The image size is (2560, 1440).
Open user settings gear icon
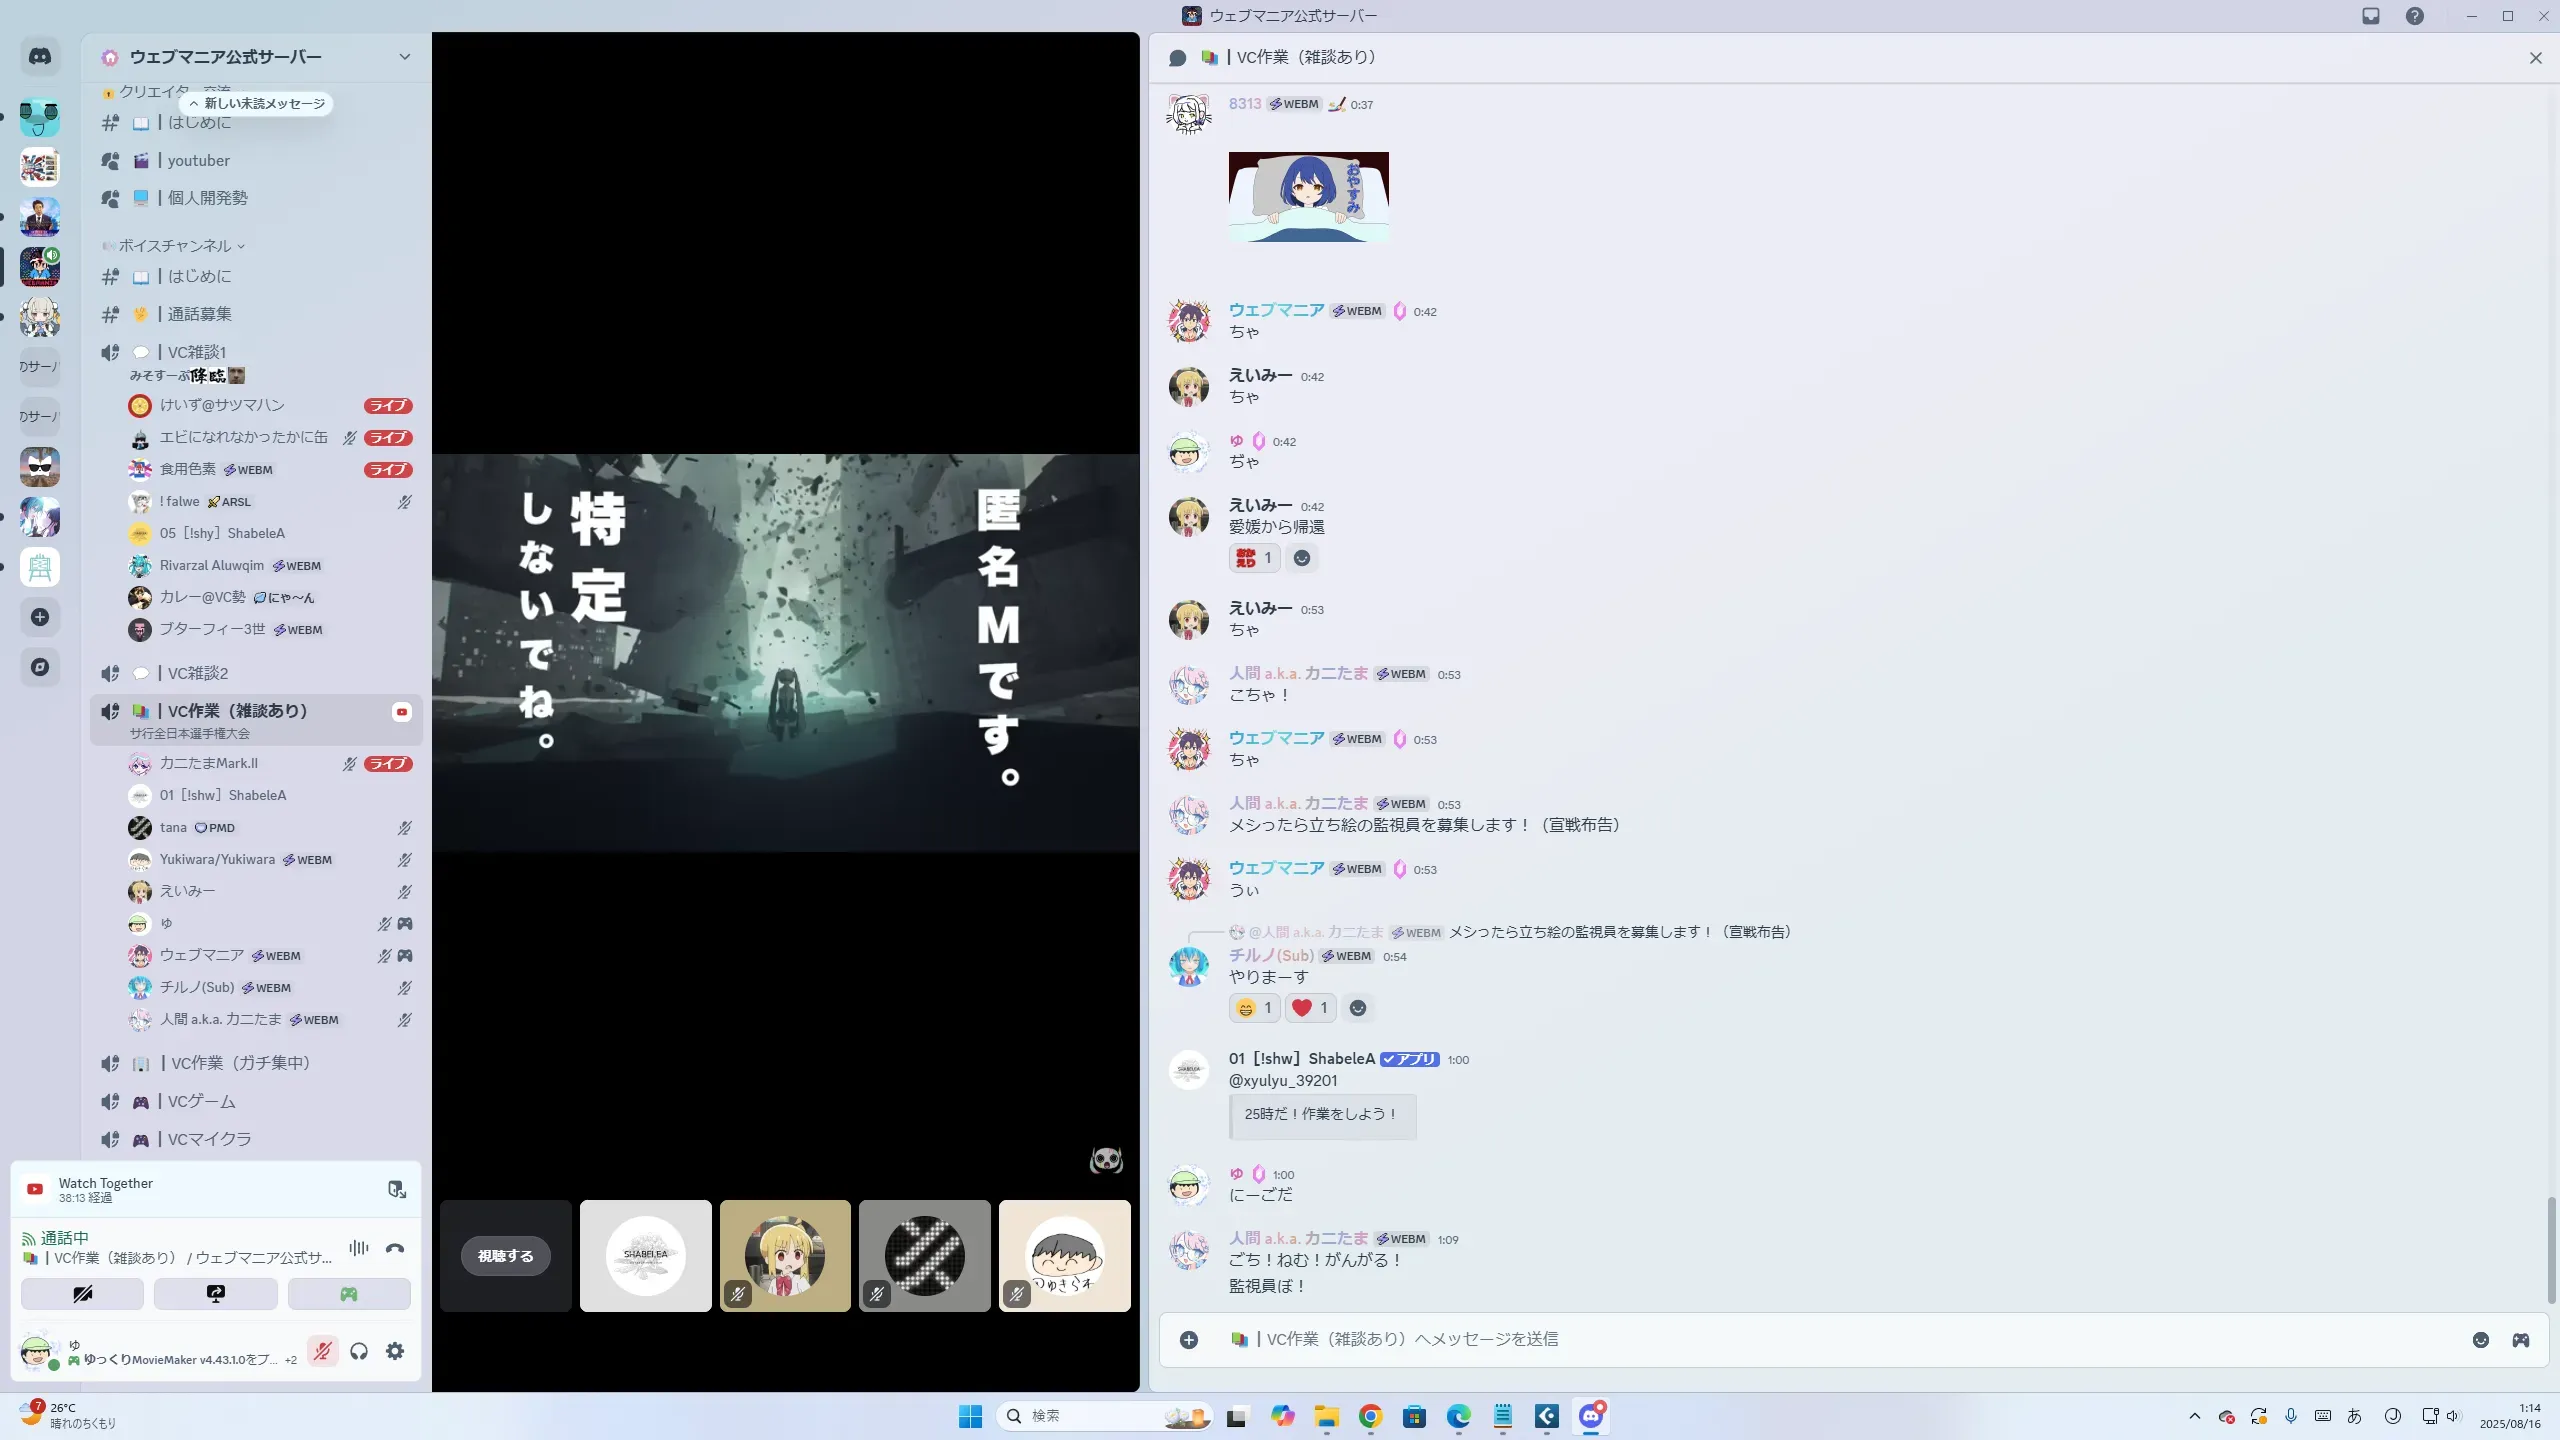(395, 1352)
